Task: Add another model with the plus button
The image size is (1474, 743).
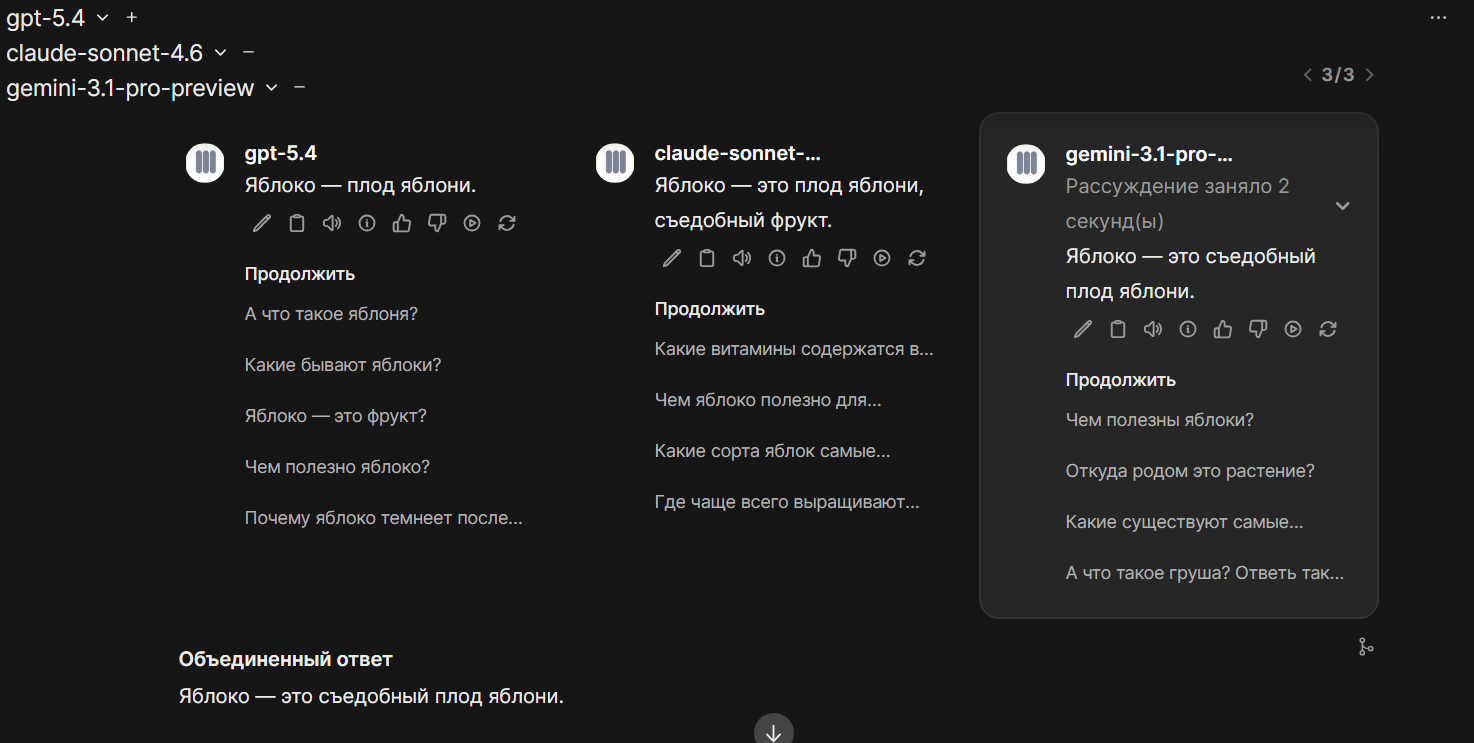Action: click(132, 18)
